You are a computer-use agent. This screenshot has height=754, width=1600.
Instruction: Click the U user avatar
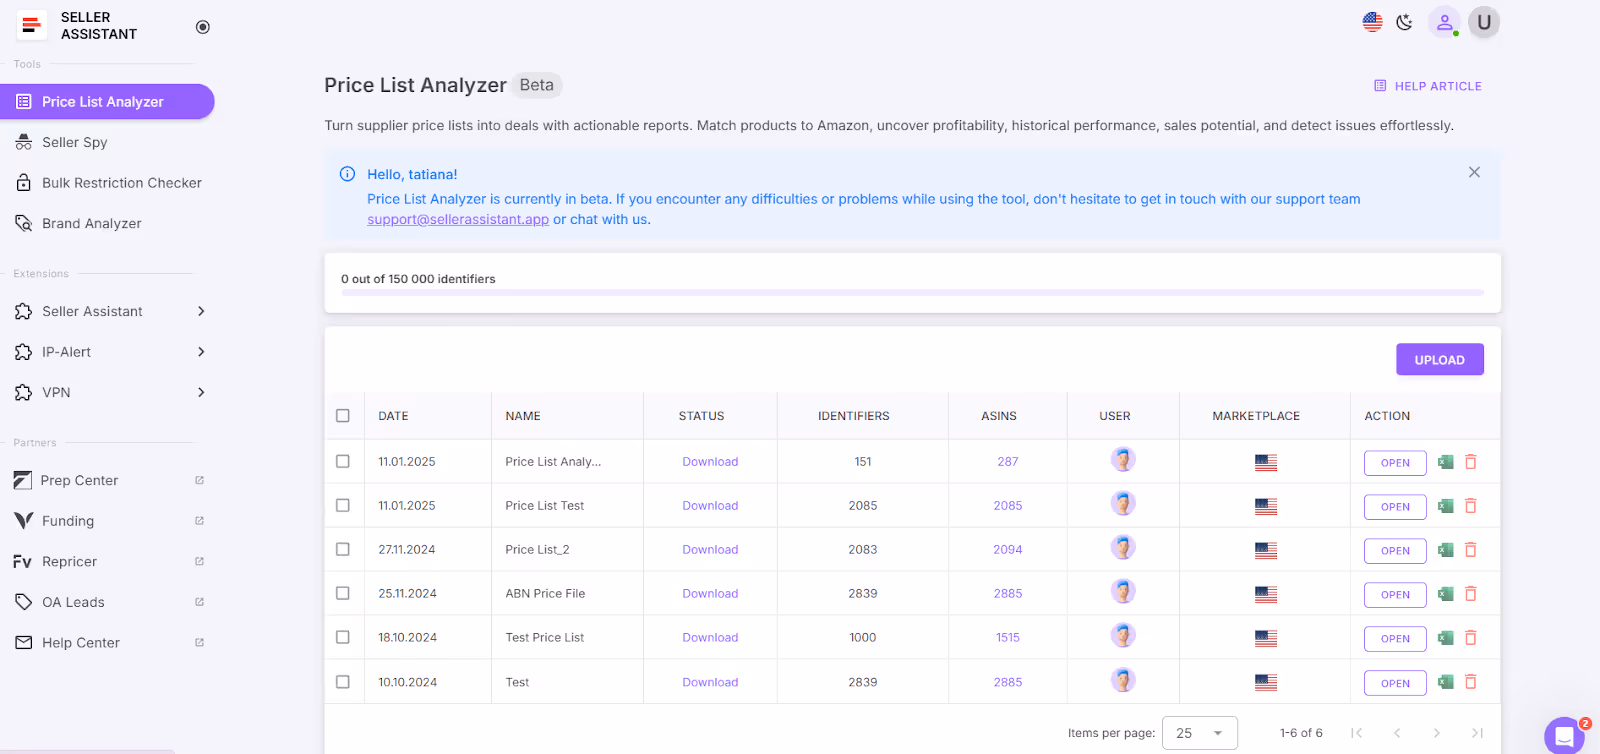1484,22
